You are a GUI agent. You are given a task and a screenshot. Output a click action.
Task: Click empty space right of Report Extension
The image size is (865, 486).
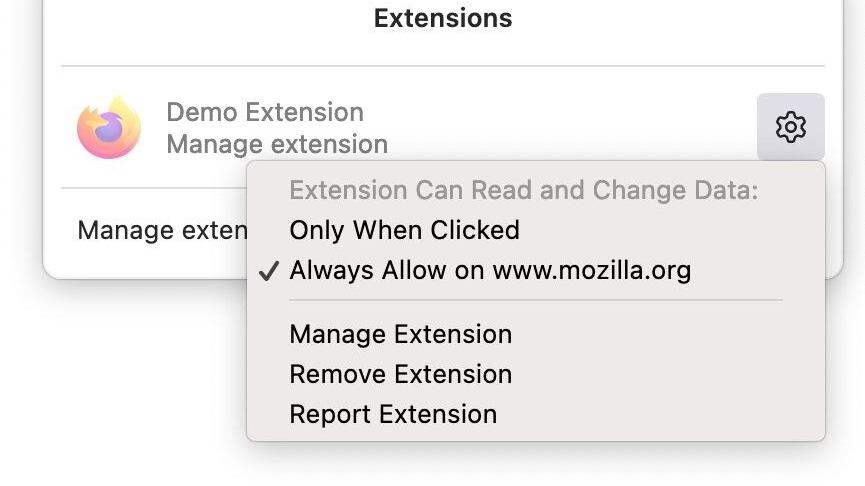(660, 414)
